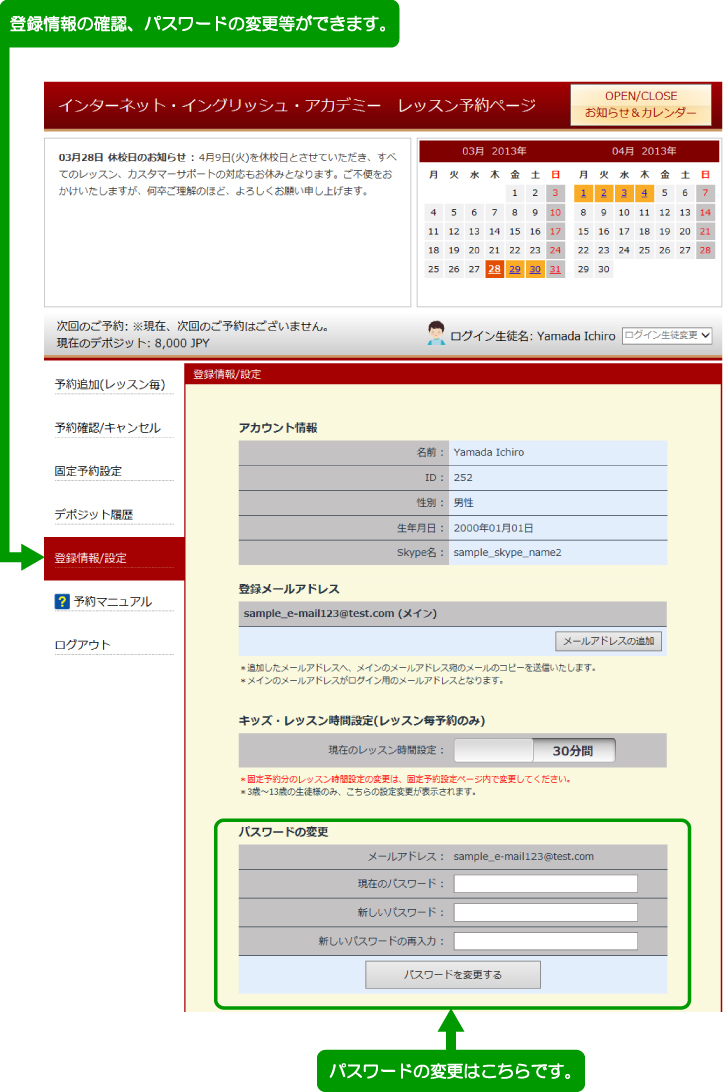Click OPEN/CLOSE お知らせ&カレンダー button
Image resolution: width=724 pixels, height=1092 pixels.
click(x=640, y=104)
